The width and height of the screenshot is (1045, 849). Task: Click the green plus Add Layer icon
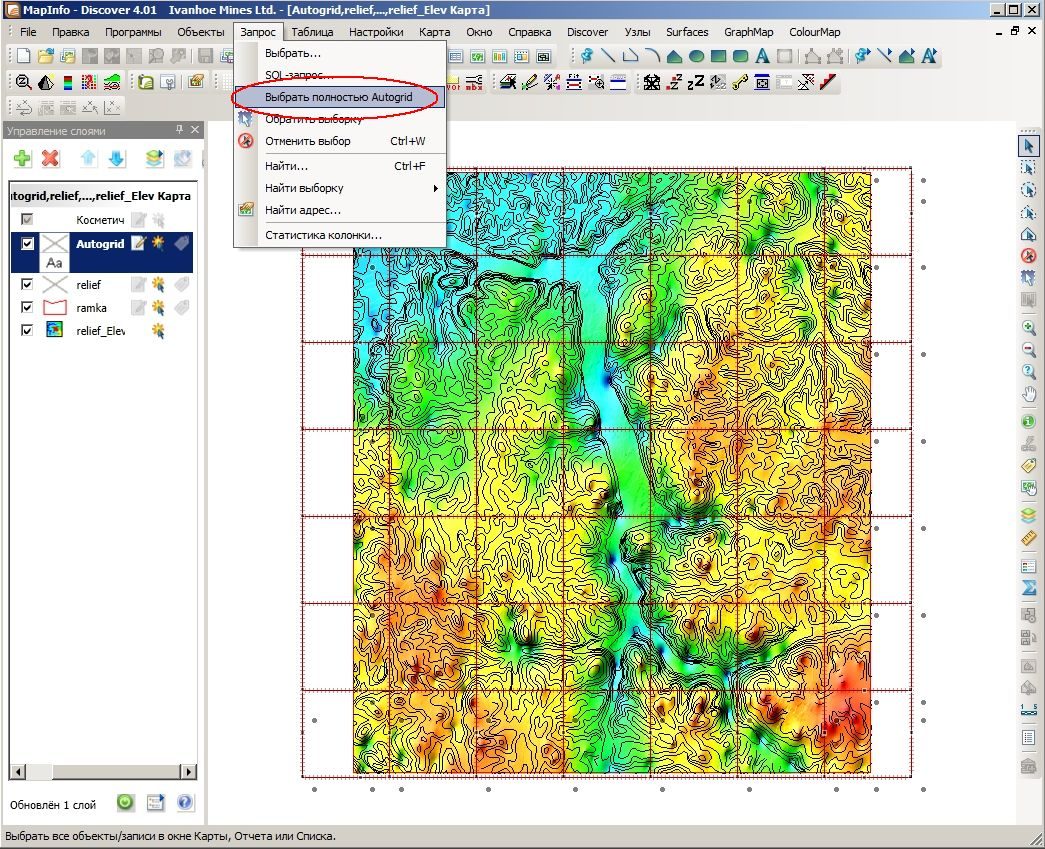tap(22, 158)
